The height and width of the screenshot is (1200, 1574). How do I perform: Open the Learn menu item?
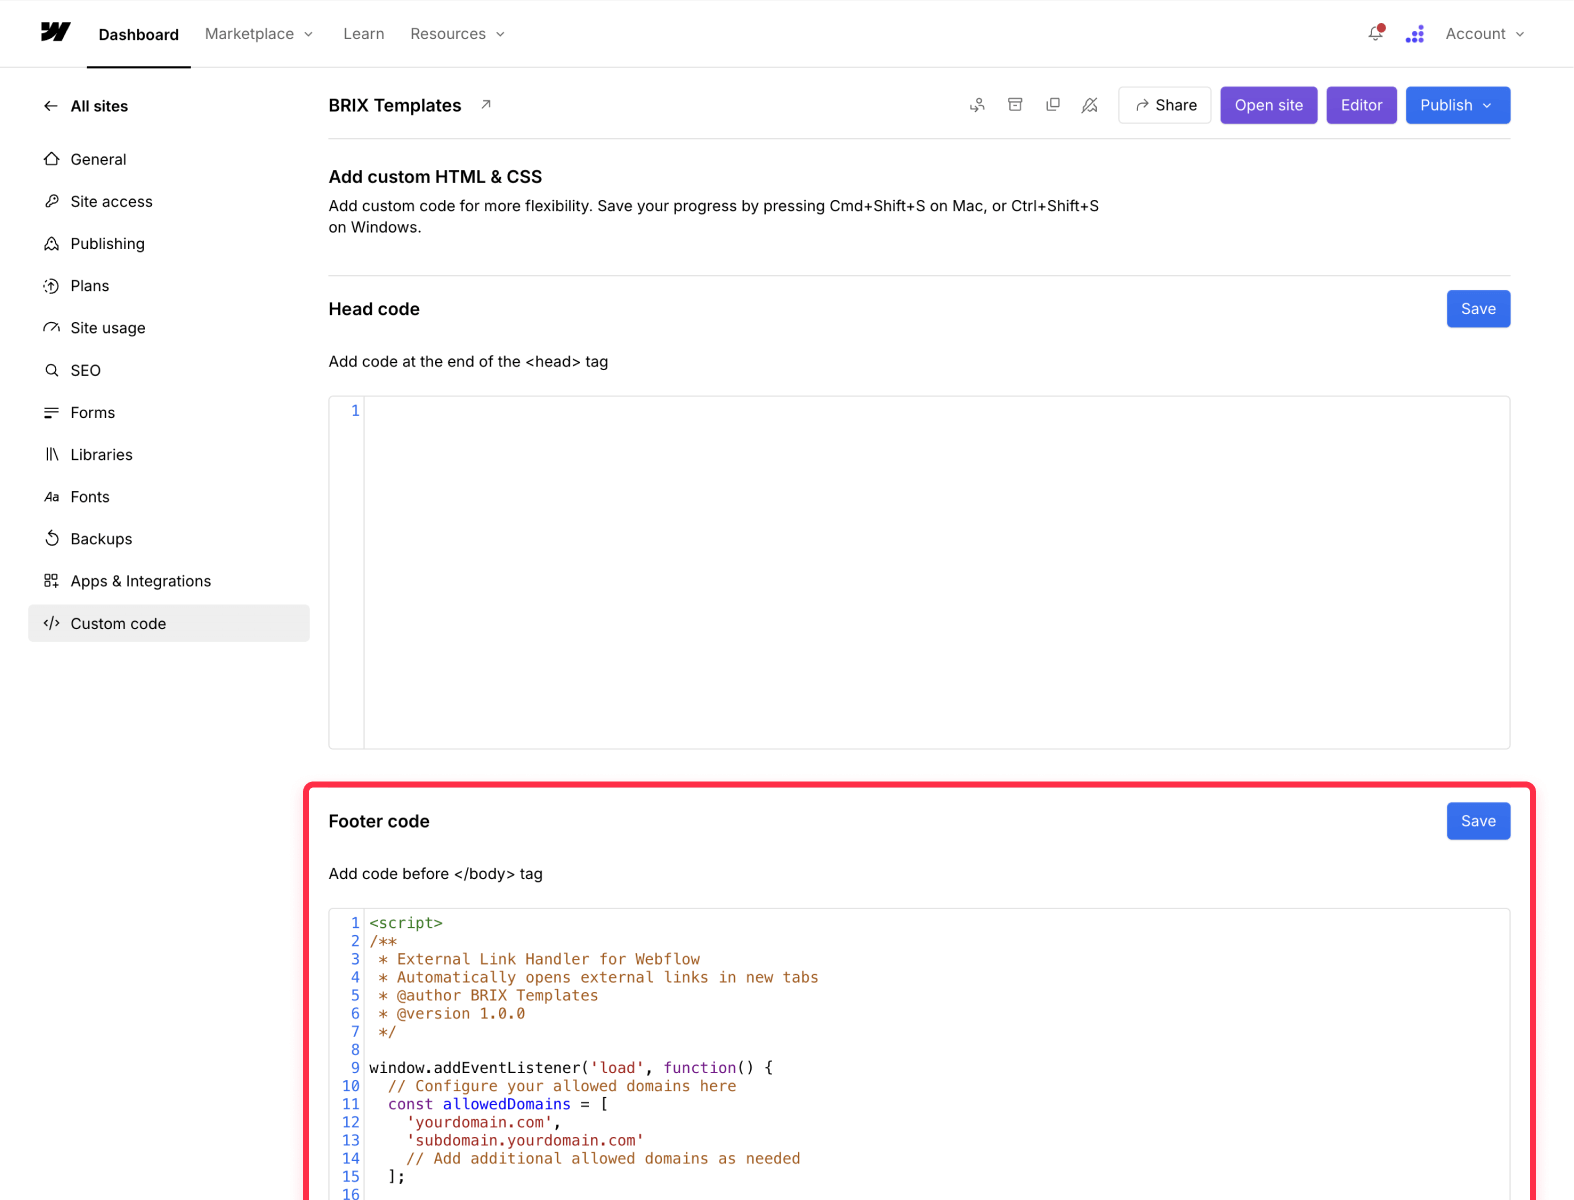click(x=364, y=34)
